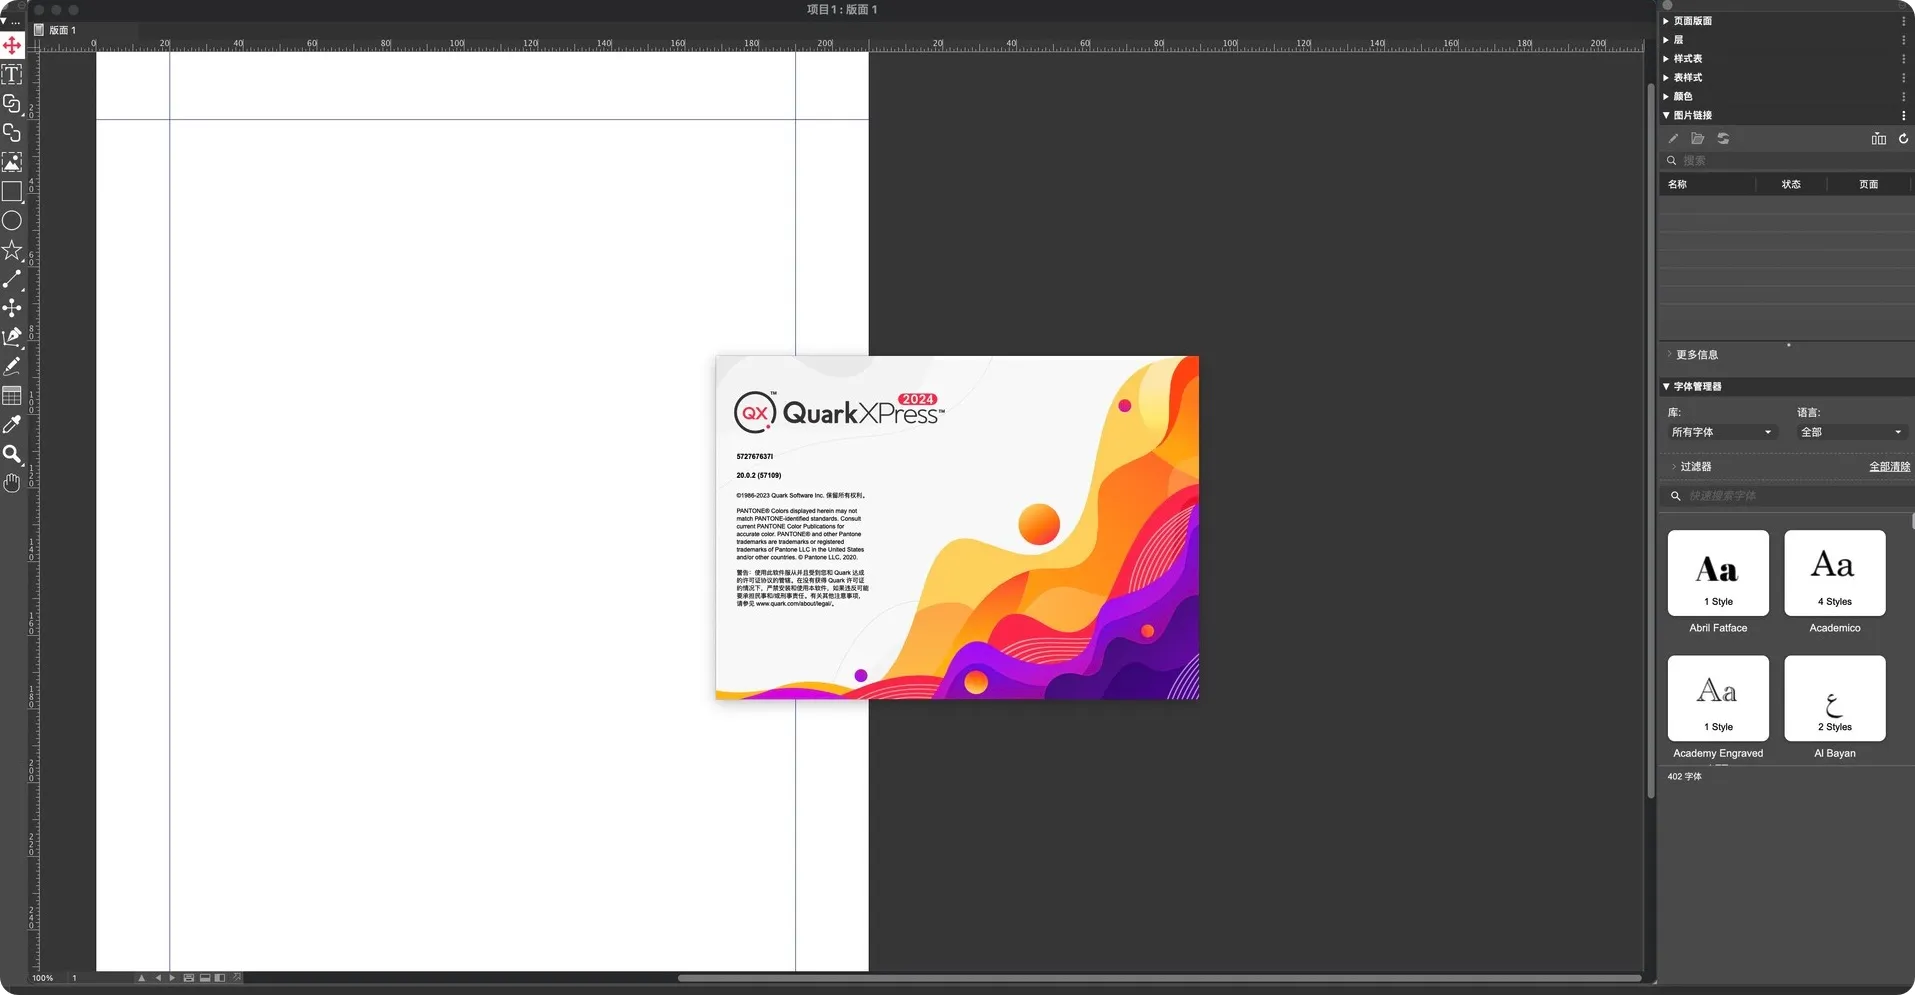The height and width of the screenshot is (995, 1915).
Task: Select the Item move tool
Action: pyautogui.click(x=12, y=45)
